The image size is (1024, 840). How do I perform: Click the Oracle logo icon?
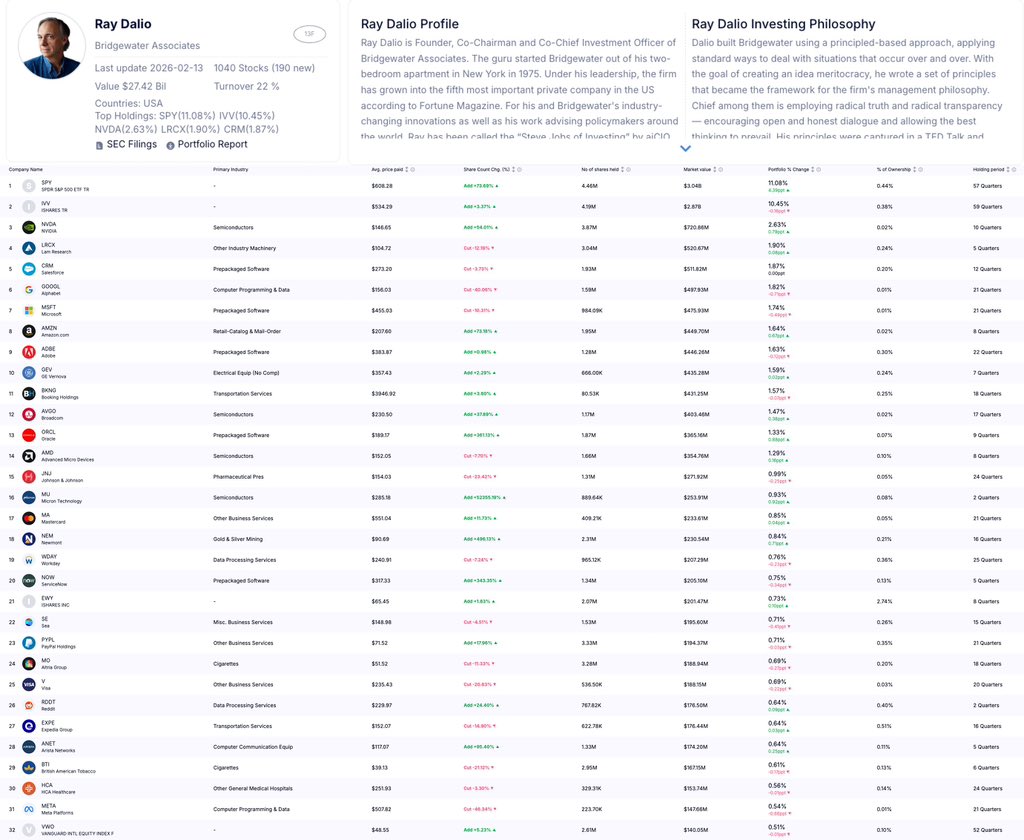[x=29, y=435]
